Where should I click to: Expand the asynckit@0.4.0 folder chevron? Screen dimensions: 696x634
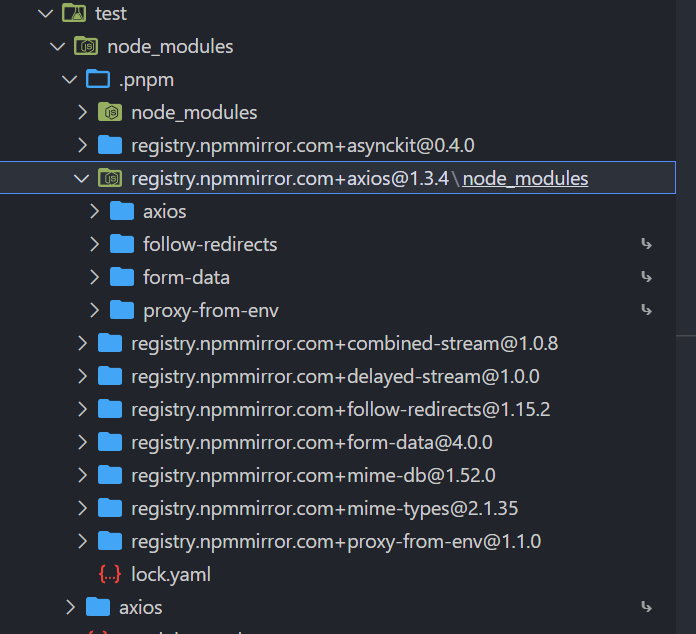coord(82,146)
